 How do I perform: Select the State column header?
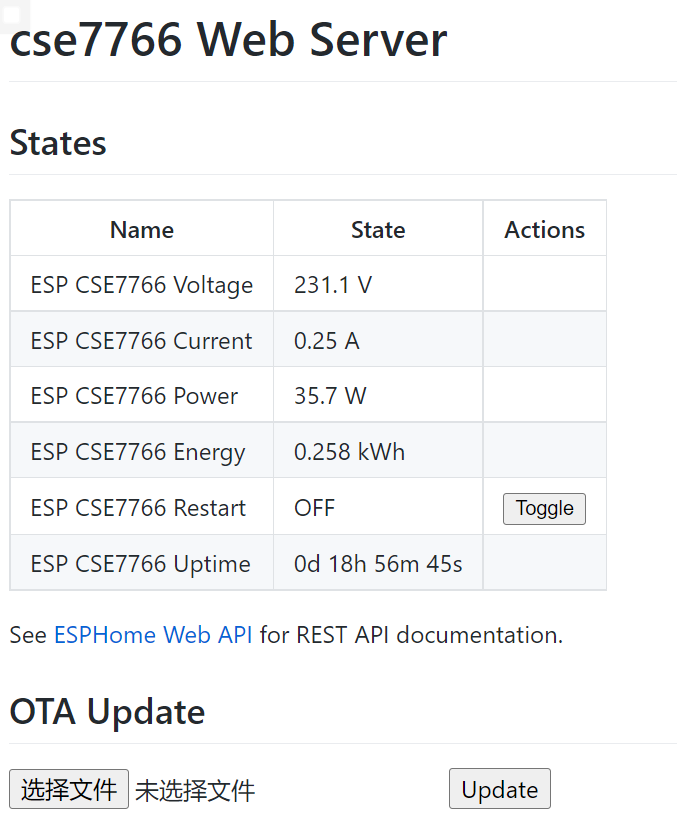click(378, 230)
